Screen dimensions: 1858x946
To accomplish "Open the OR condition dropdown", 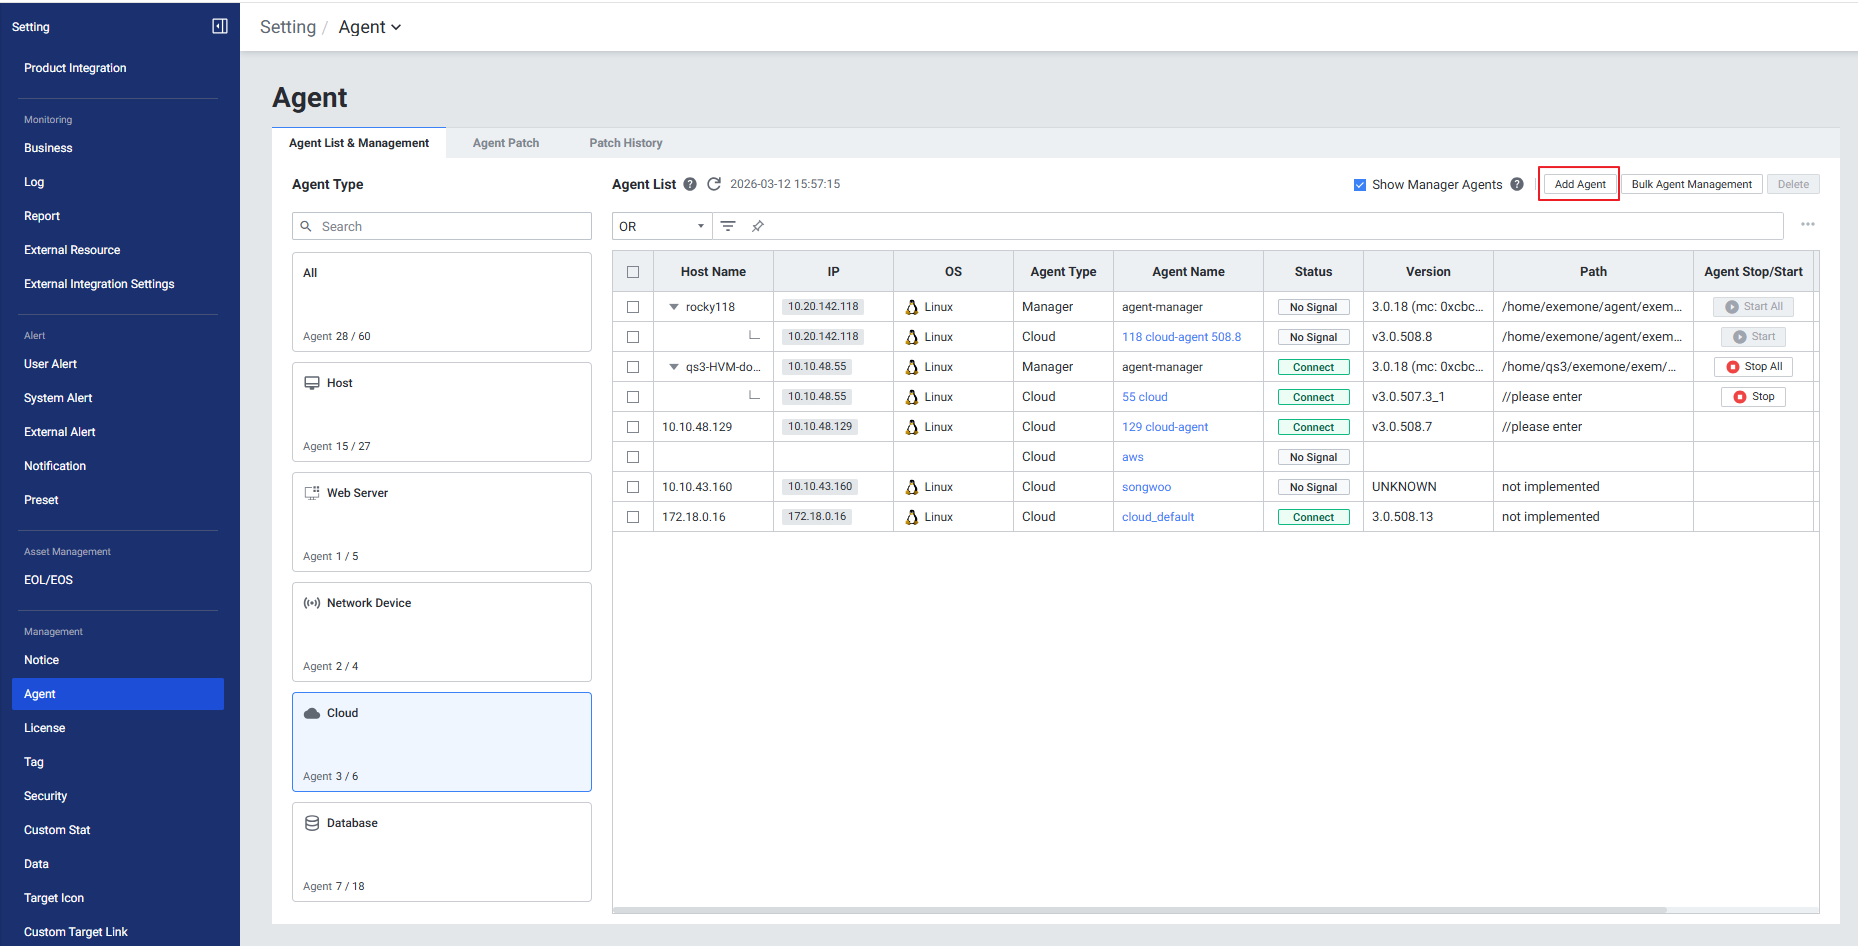I will tap(661, 226).
